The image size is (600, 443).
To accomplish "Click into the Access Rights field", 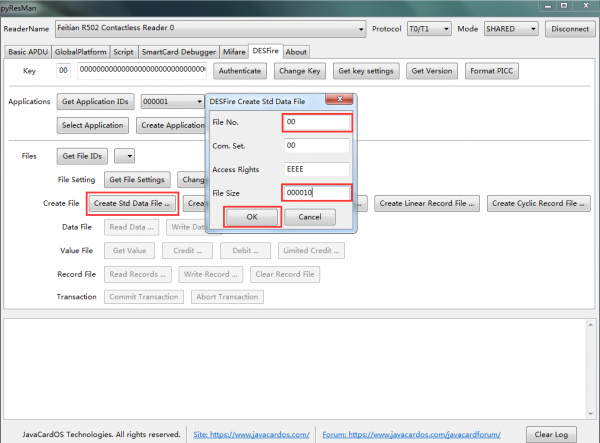I will (317, 169).
